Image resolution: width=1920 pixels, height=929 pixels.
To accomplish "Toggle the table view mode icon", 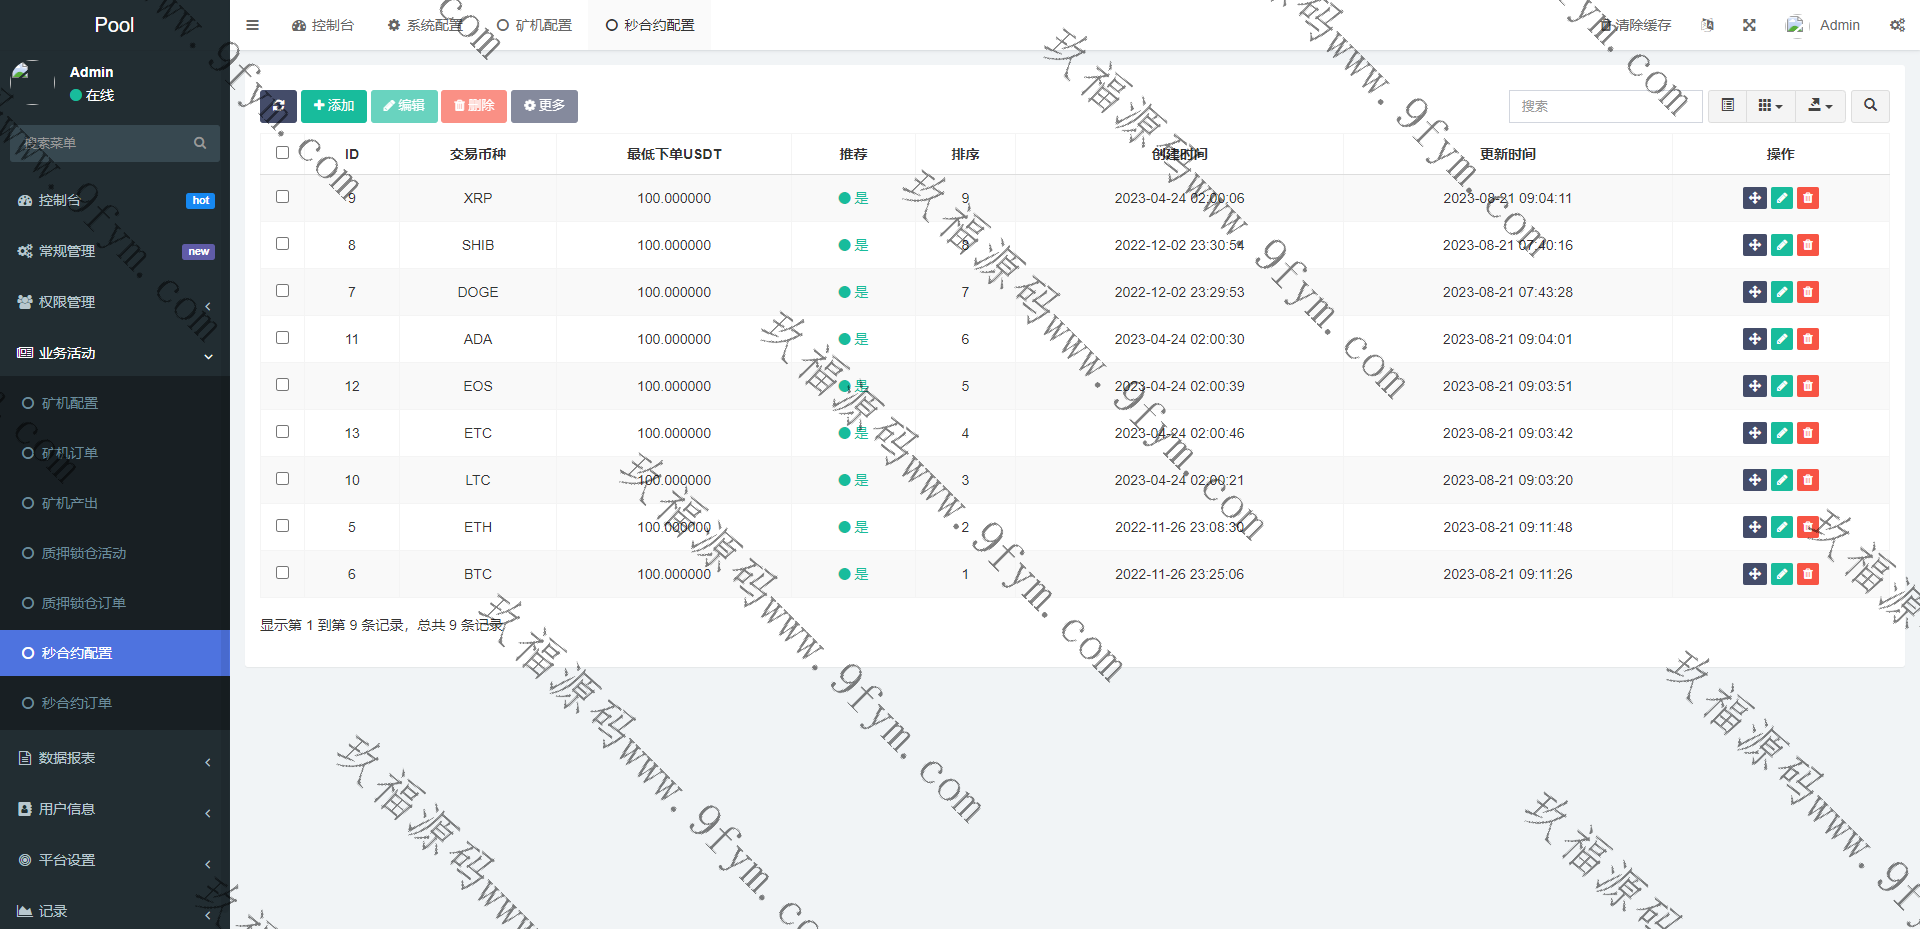I will 1727,106.
